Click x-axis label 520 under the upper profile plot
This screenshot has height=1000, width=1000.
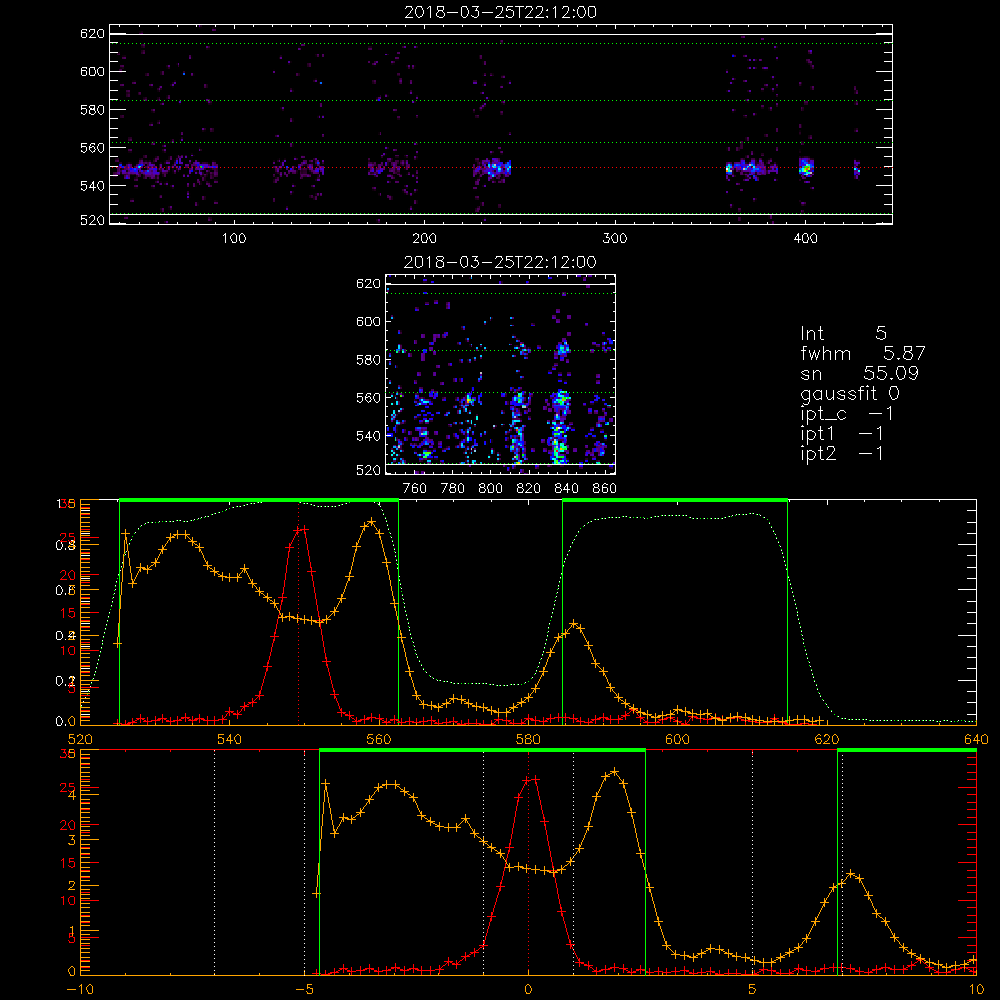[80, 739]
